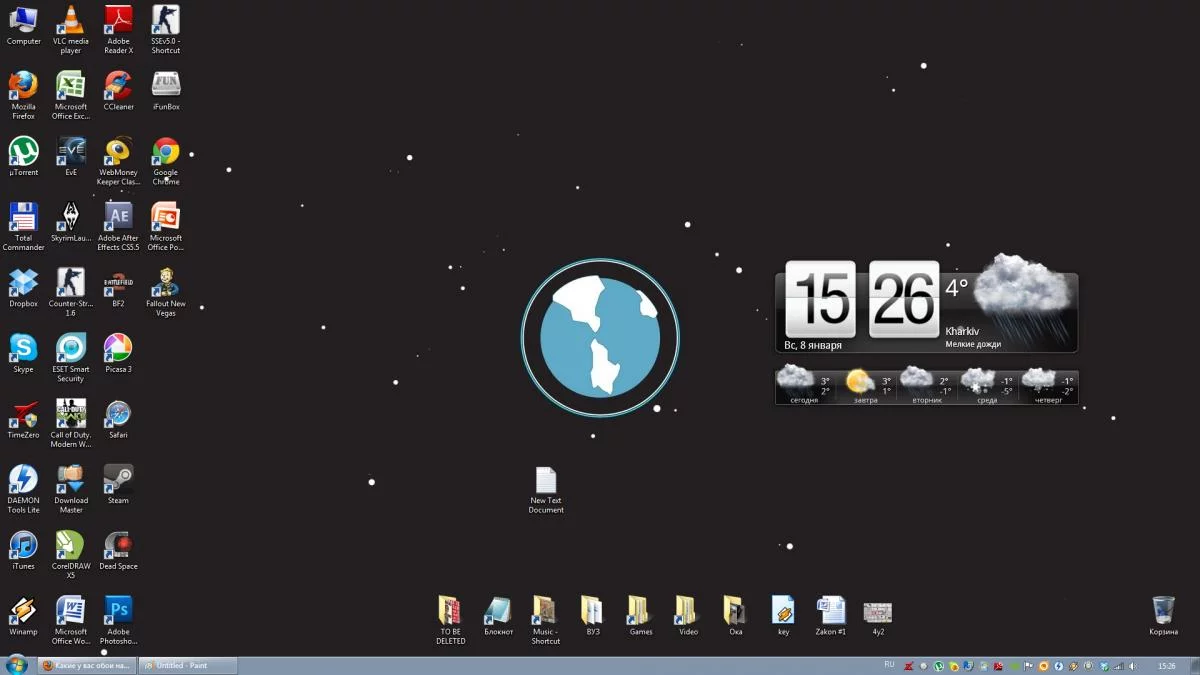Image resolution: width=1200 pixels, height=675 pixels.
Task: Select Adobe Photoshop desktop icon
Action: click(118, 621)
